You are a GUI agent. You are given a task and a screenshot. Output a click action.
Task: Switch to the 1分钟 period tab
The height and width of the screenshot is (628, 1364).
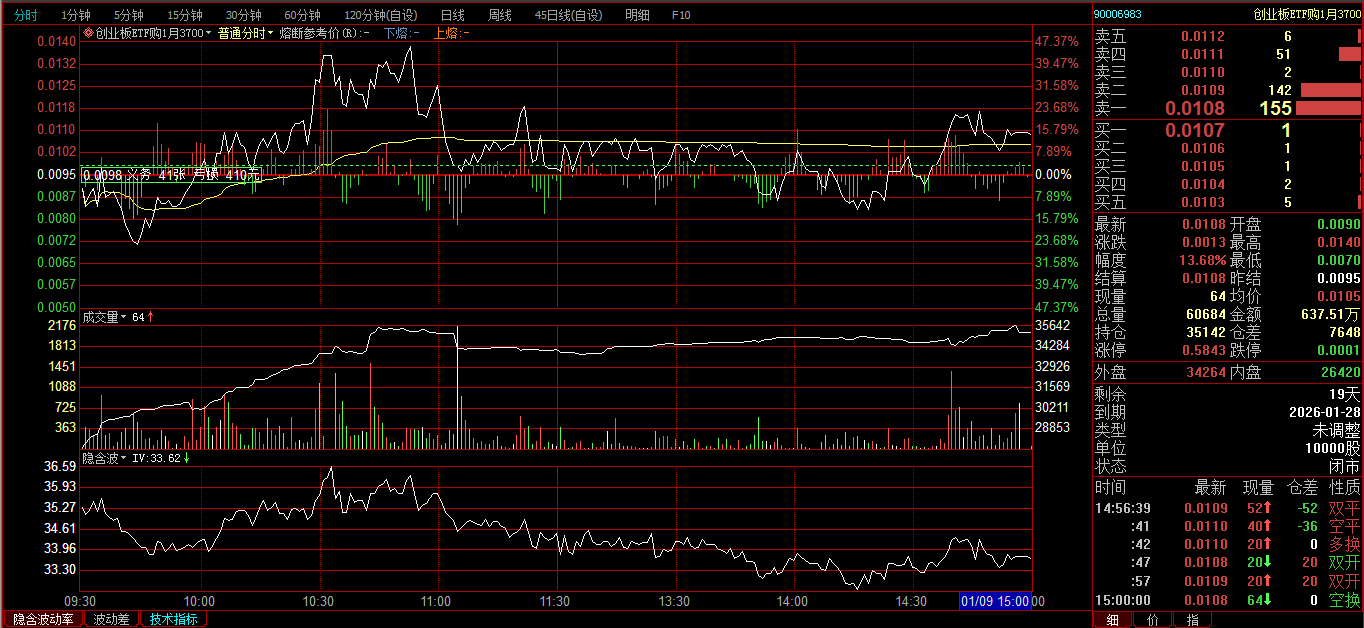click(x=75, y=15)
